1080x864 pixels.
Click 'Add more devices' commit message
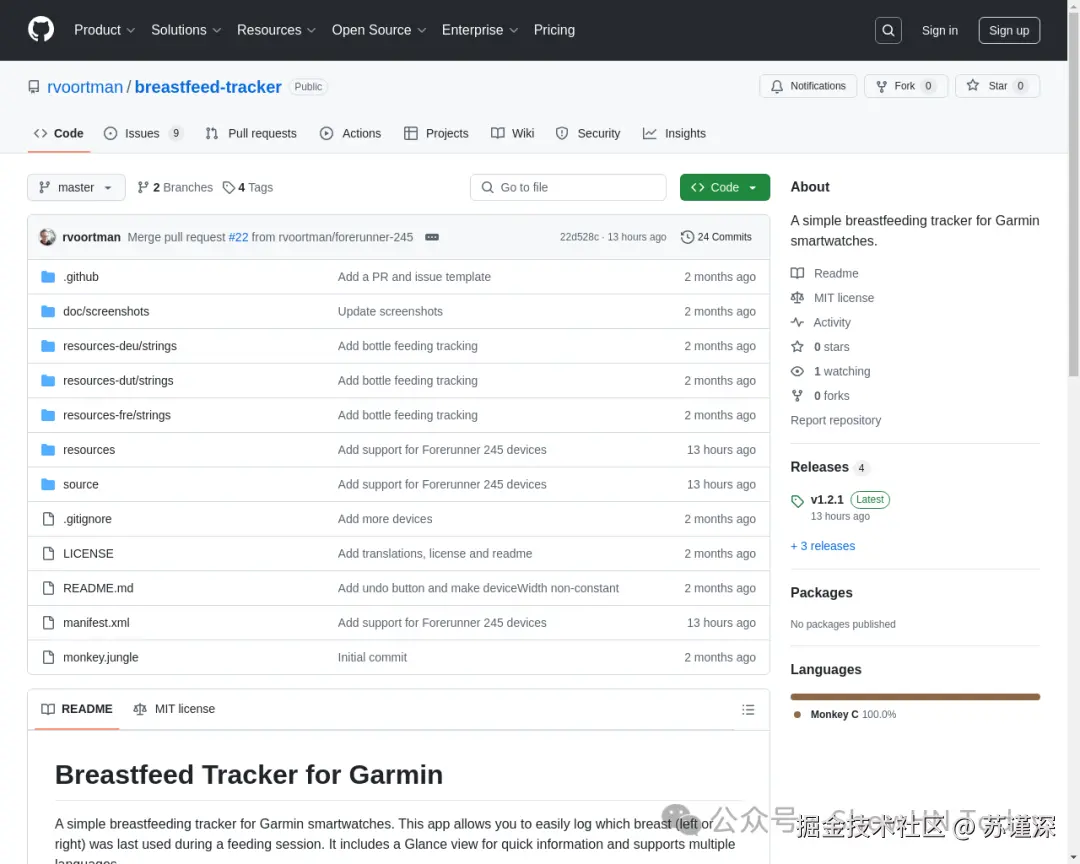pyautogui.click(x=385, y=519)
